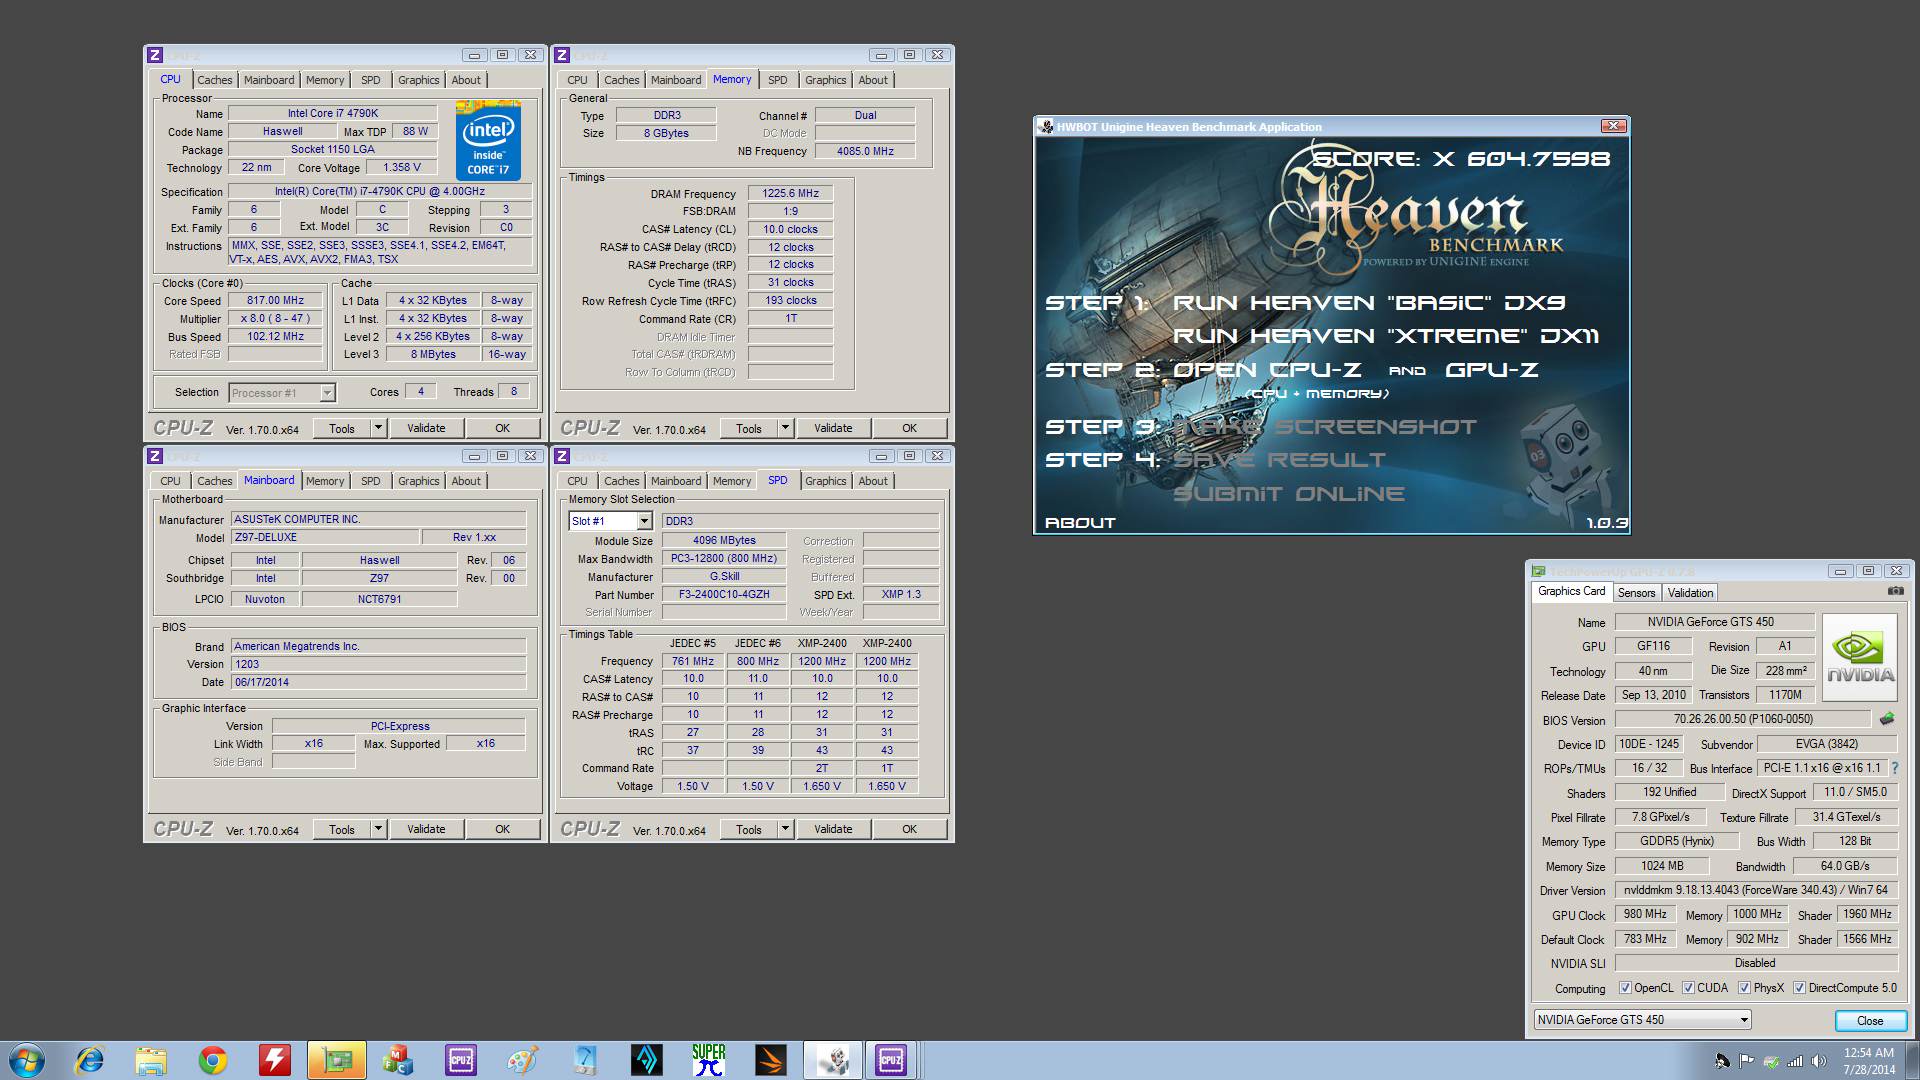
Task: Open Windows Explorer folder icon on taskbar
Action: coord(151,1060)
